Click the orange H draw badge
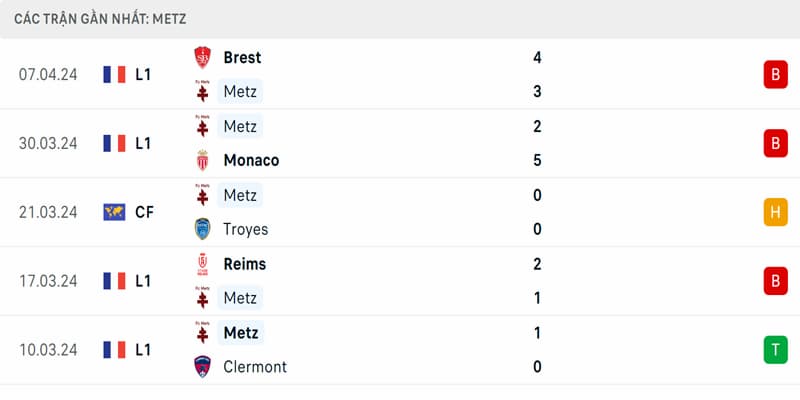800x400 pixels. 776,212
